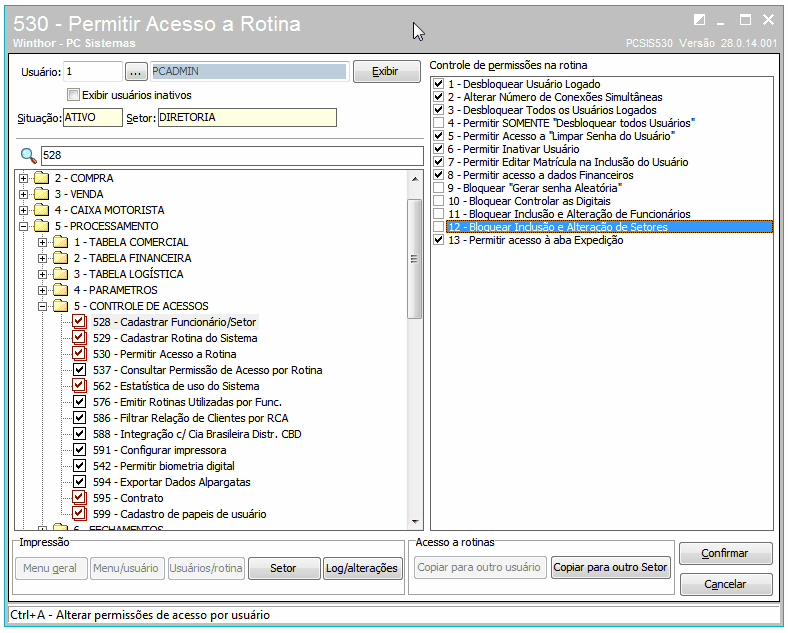The width and height of the screenshot is (788, 633).
Task: Uncheck permission 13 acesso à aba Expedição
Action: coord(439,240)
